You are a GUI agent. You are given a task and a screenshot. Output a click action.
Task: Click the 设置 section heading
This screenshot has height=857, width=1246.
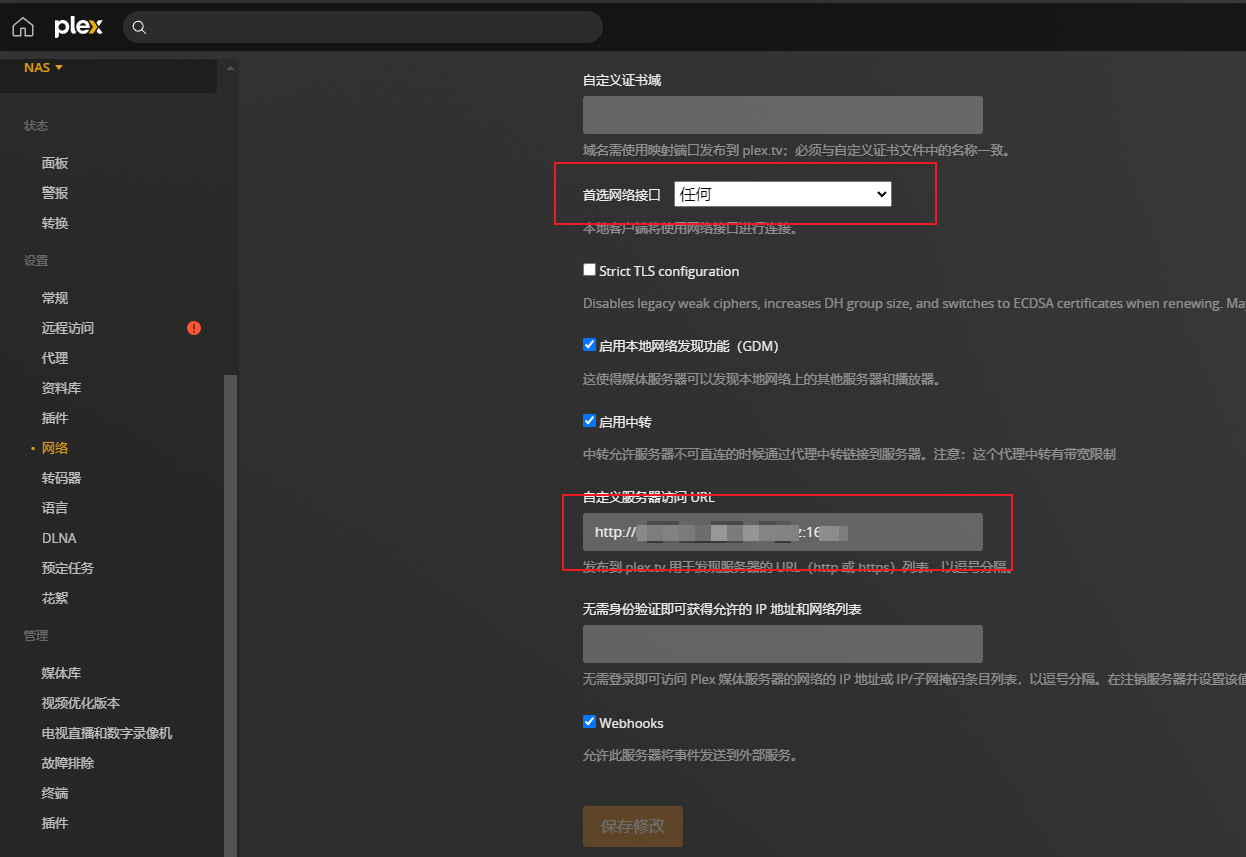(36, 260)
